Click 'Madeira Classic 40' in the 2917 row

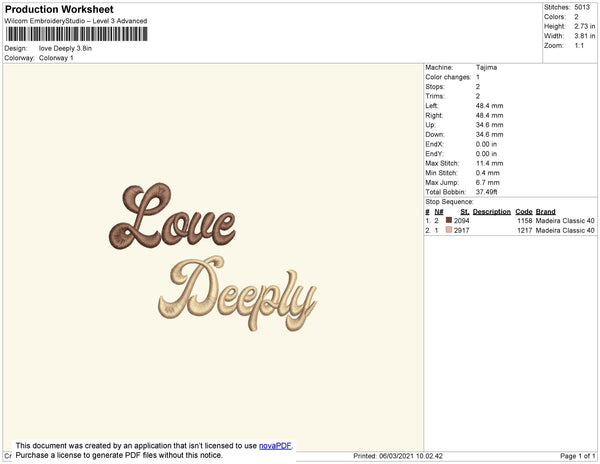(565, 230)
